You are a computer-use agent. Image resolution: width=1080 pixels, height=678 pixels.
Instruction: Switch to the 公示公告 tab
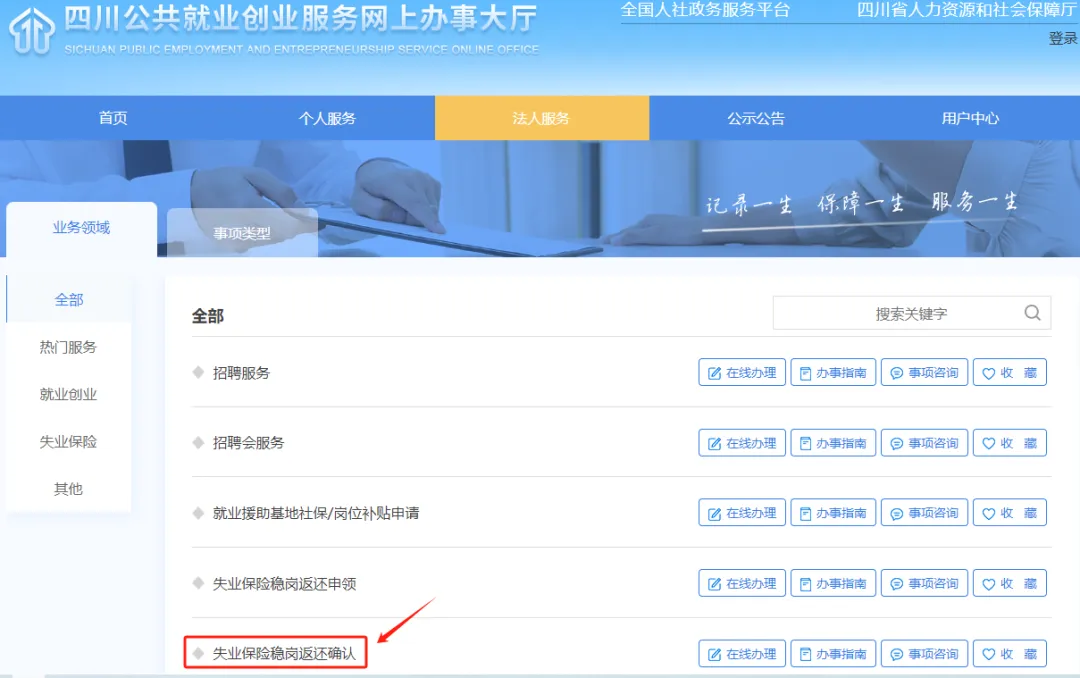tap(757, 117)
